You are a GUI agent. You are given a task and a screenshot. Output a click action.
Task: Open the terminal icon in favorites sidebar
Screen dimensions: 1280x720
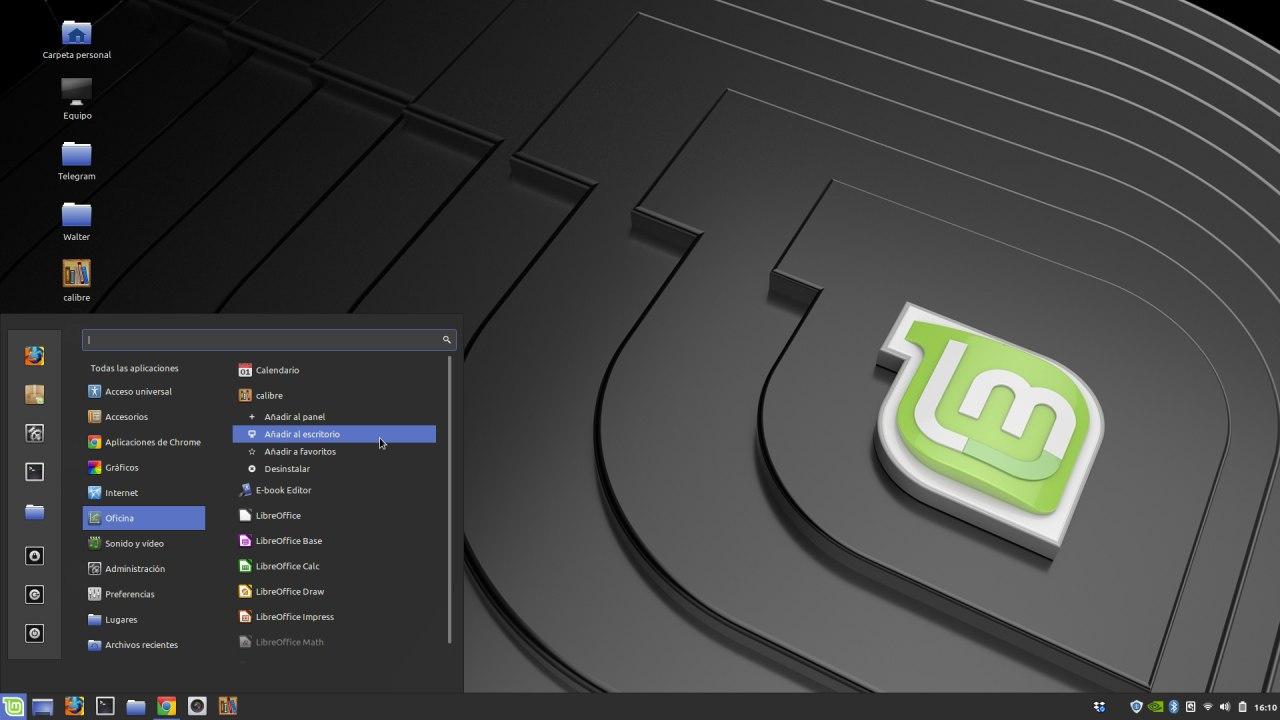point(34,471)
